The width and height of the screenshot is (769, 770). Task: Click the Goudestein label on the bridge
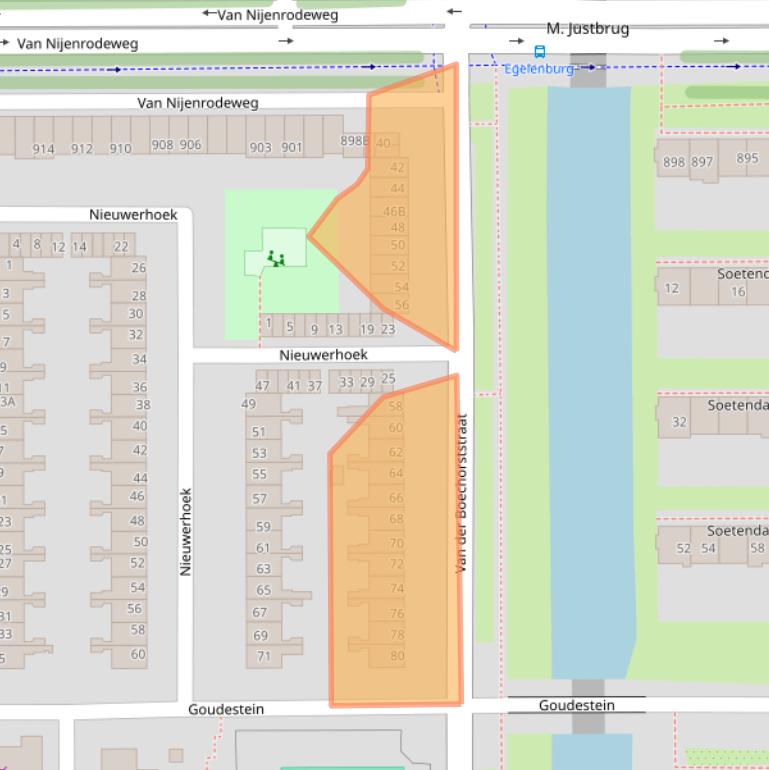pos(577,705)
